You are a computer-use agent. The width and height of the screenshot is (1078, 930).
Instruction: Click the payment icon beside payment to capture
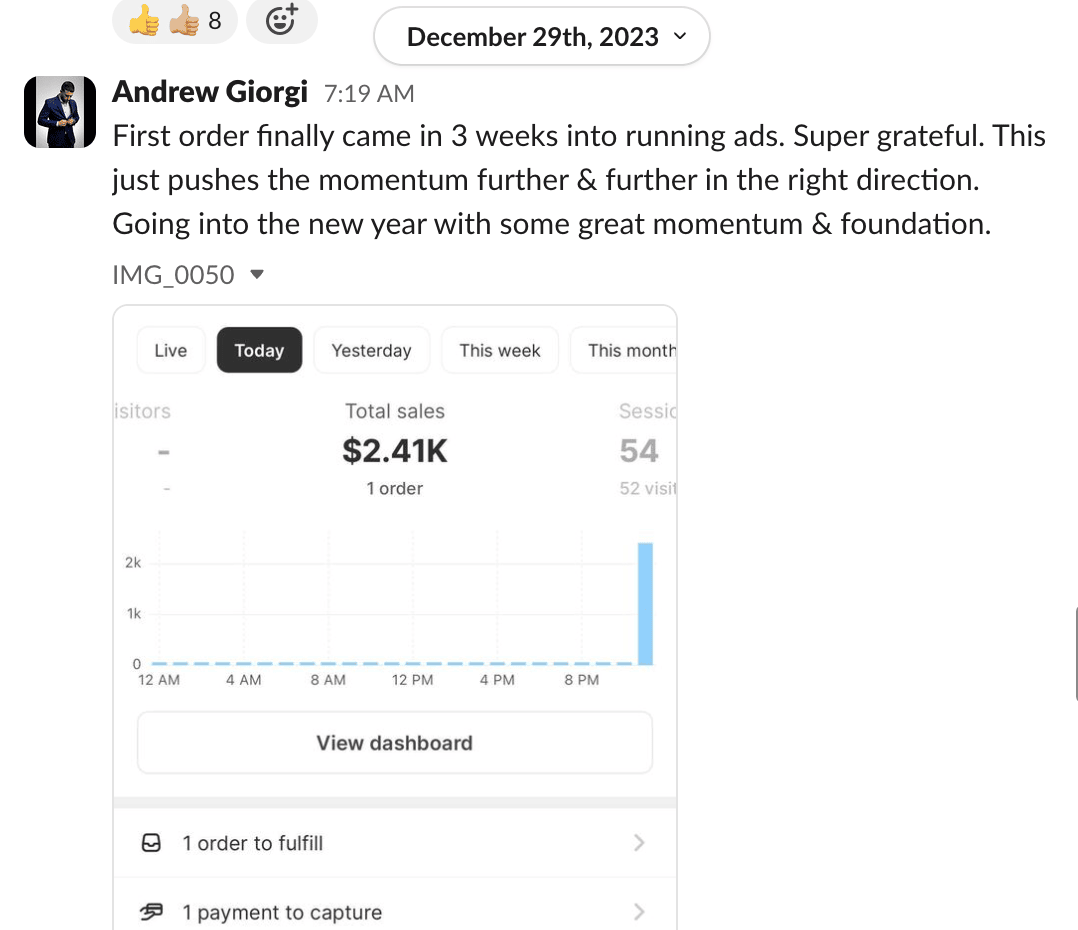pyautogui.click(x=152, y=911)
